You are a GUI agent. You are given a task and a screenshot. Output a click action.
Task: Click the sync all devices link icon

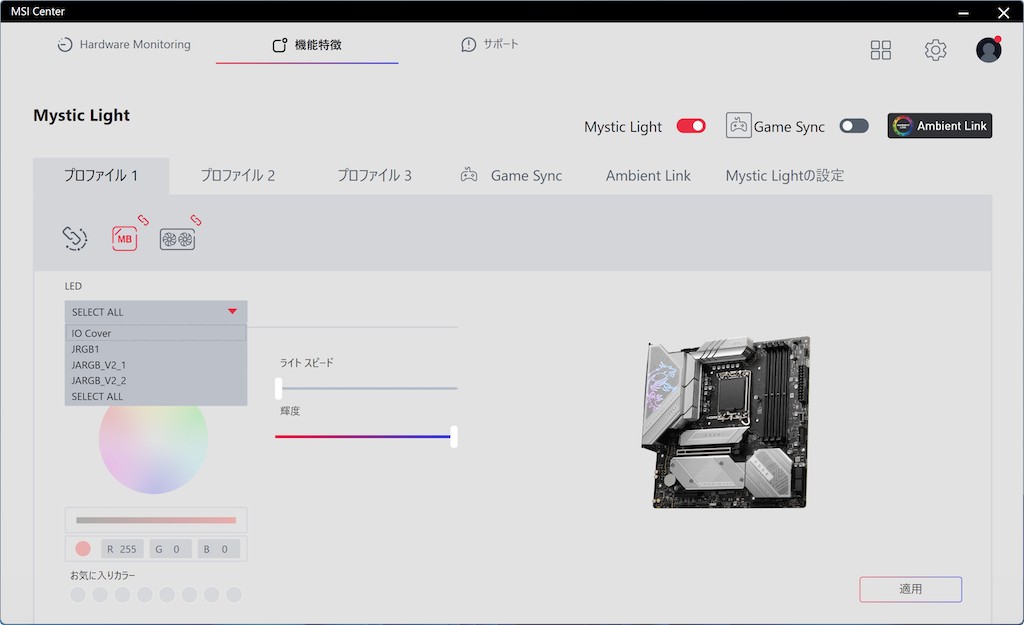(75, 238)
